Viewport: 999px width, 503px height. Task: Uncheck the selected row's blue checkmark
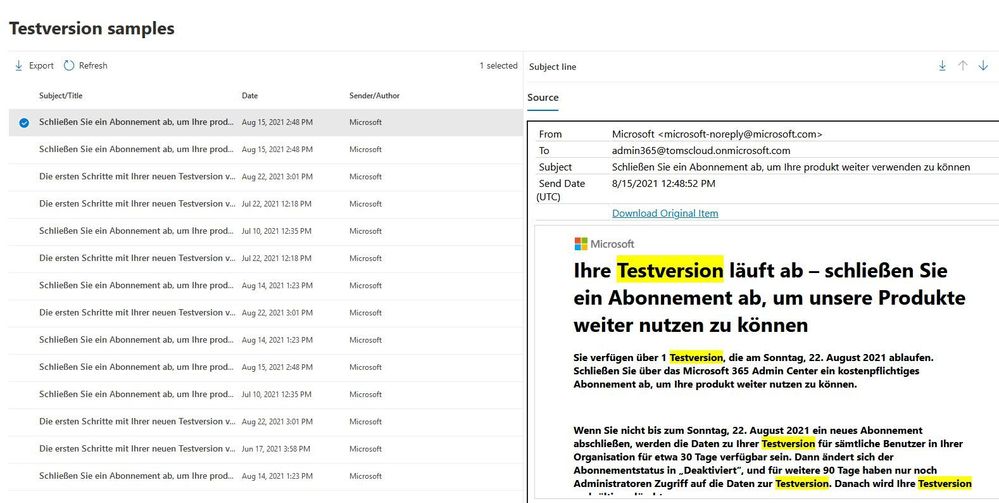pos(24,122)
